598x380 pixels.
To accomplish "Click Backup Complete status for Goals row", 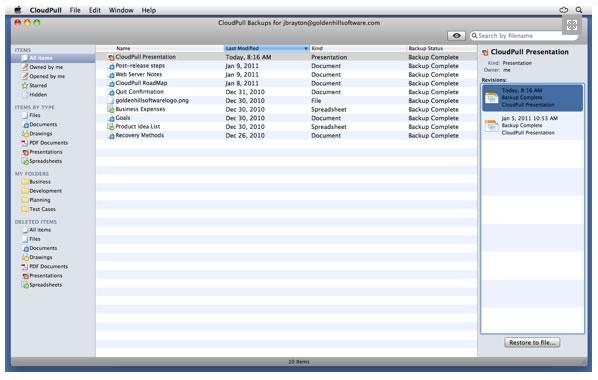I will tap(433, 118).
